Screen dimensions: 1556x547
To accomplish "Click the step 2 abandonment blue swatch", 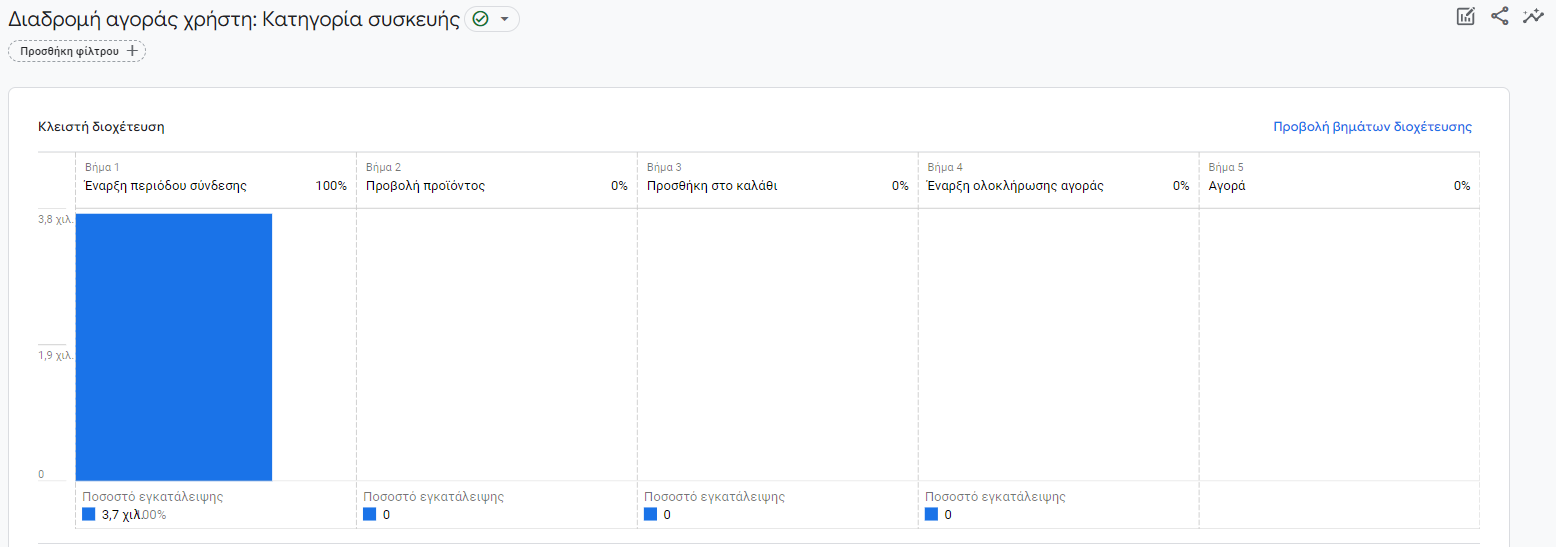I will point(370,514).
